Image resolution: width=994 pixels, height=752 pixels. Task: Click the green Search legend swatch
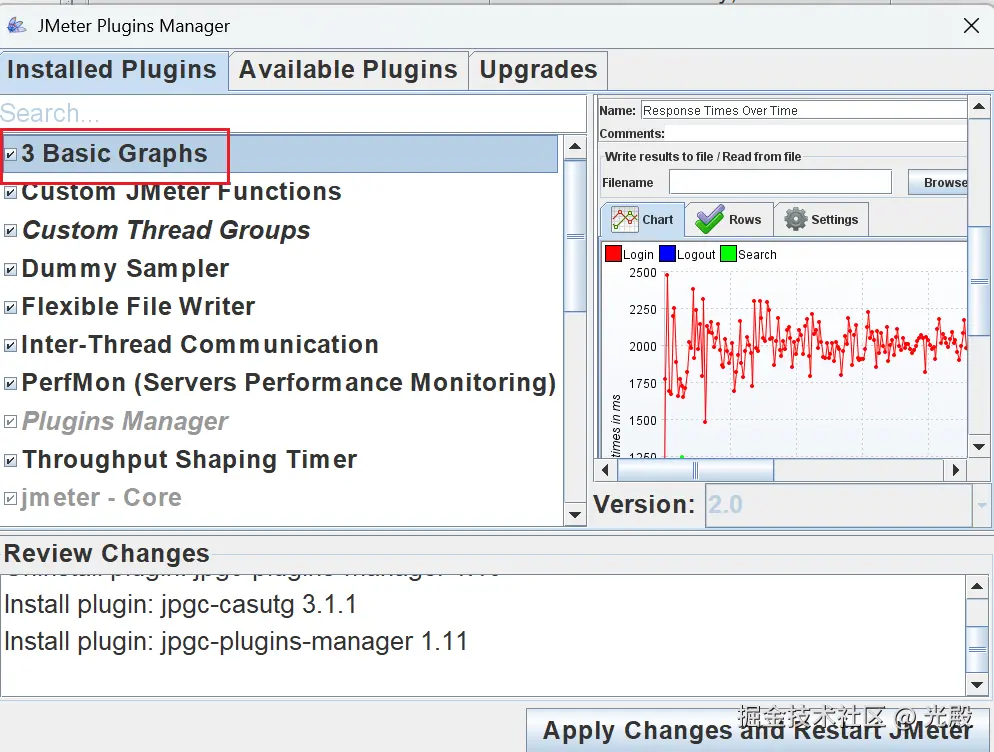point(728,254)
